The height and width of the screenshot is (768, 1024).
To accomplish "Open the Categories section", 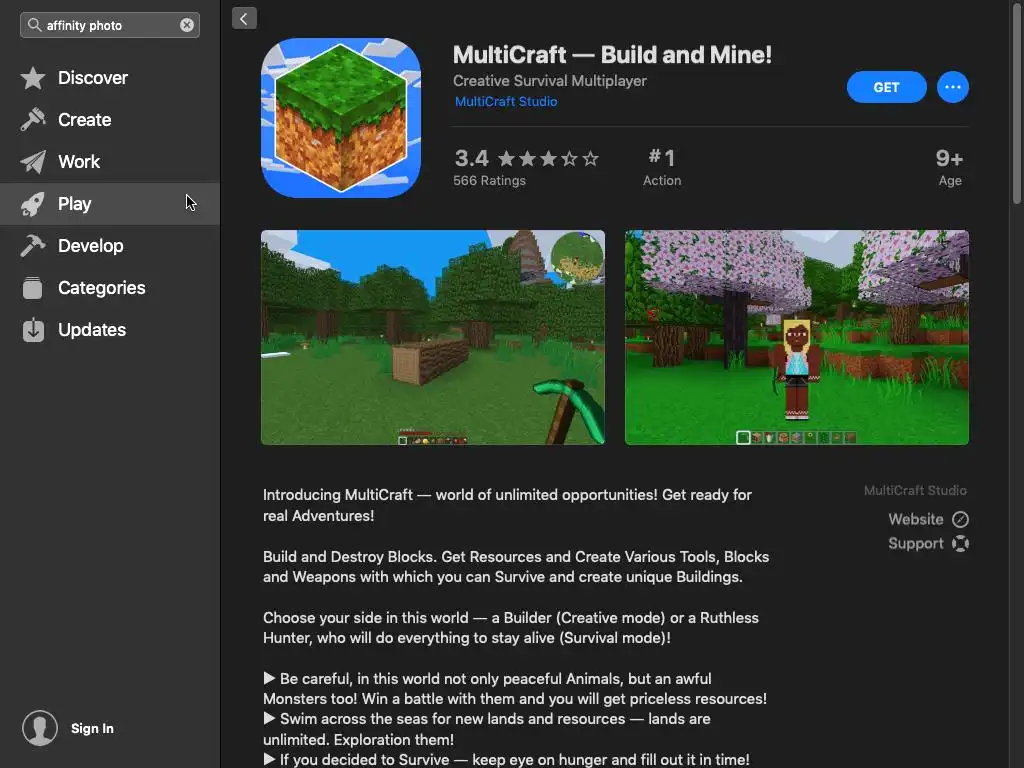I will tap(110, 287).
